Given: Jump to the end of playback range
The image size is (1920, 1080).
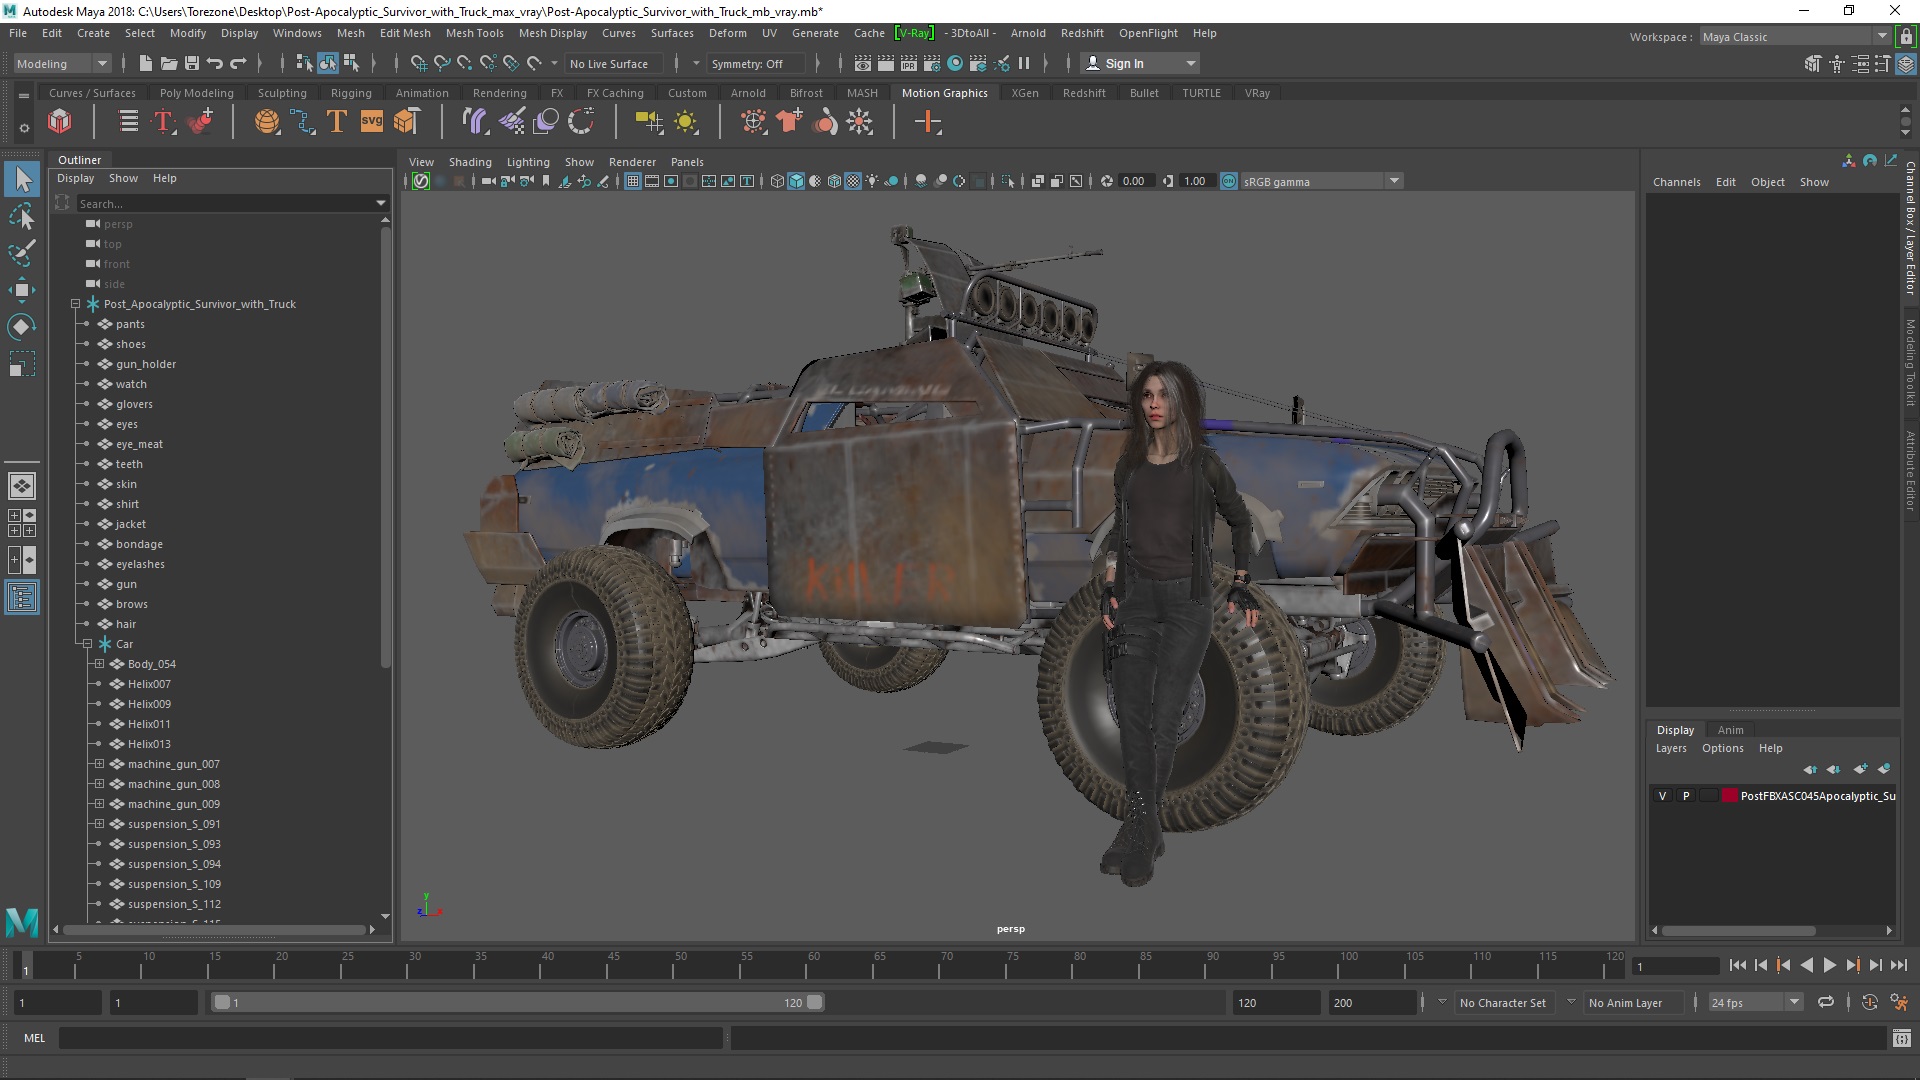Looking at the screenshot, I should [1899, 965].
